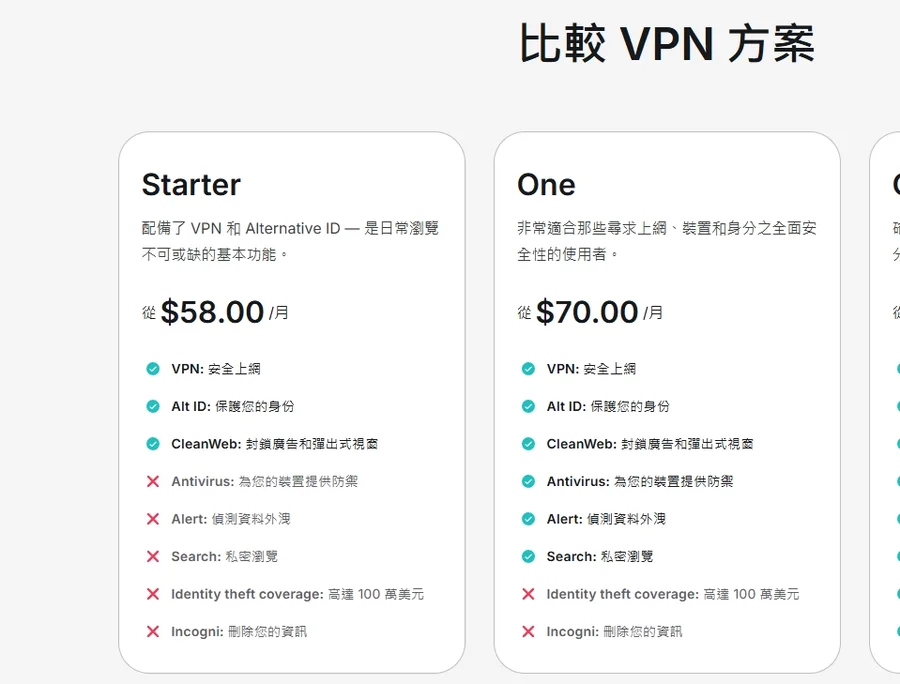This screenshot has height=684, width=900.
Task: Click the One plan $70.00 price
Action: point(587,312)
